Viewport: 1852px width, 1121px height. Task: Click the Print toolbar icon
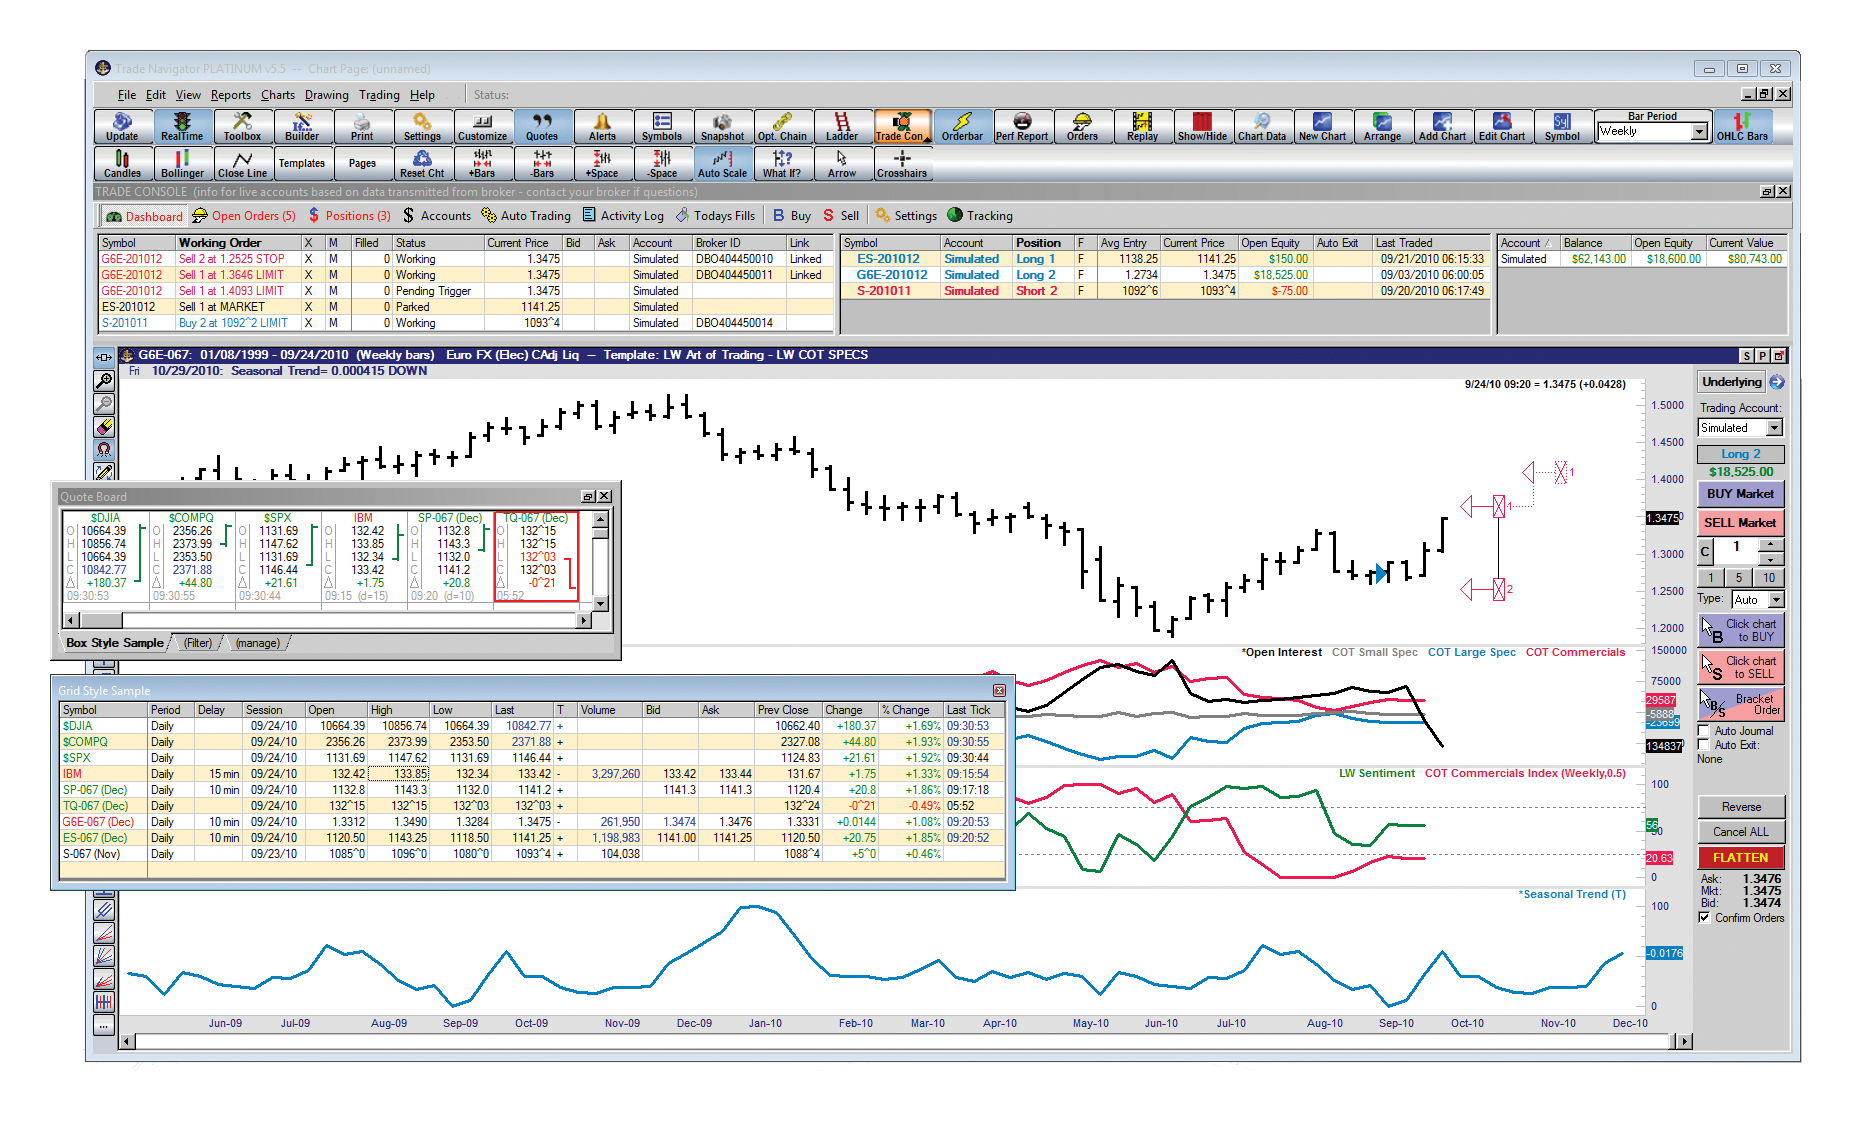click(x=362, y=127)
